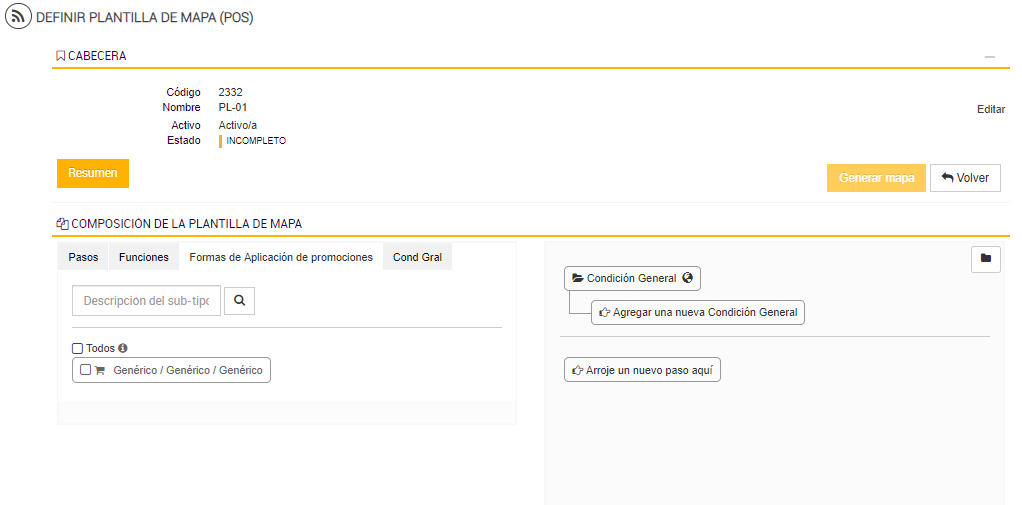Viewport: 1022px width, 505px height.
Task: Click the Generar mapa button
Action: (876, 178)
